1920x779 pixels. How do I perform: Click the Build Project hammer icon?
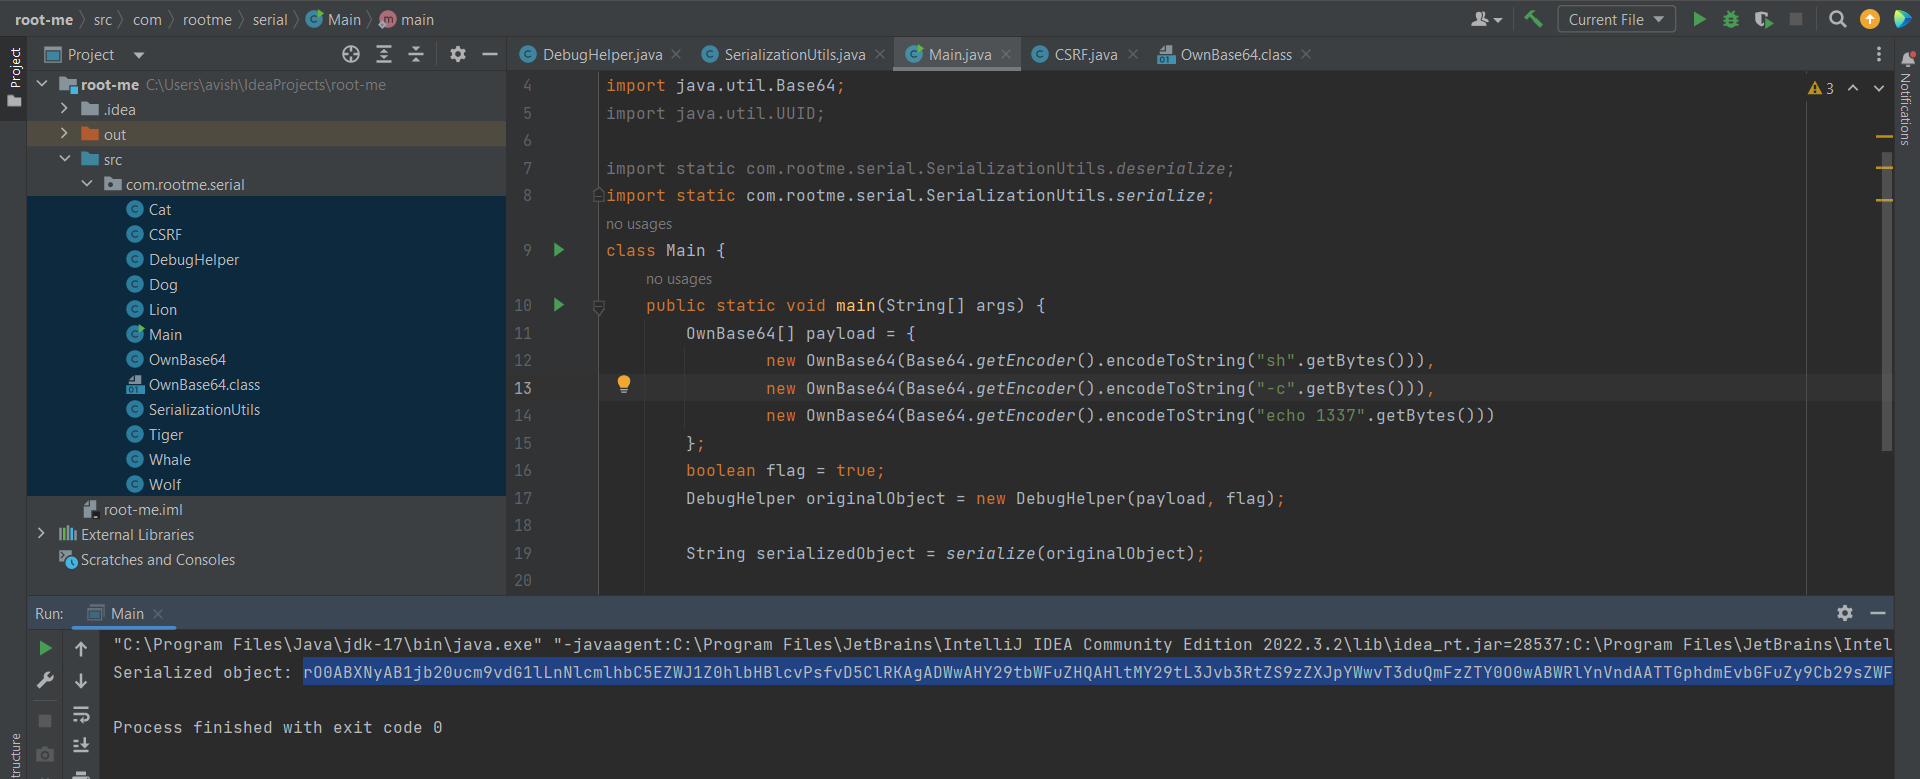[x=1533, y=19]
